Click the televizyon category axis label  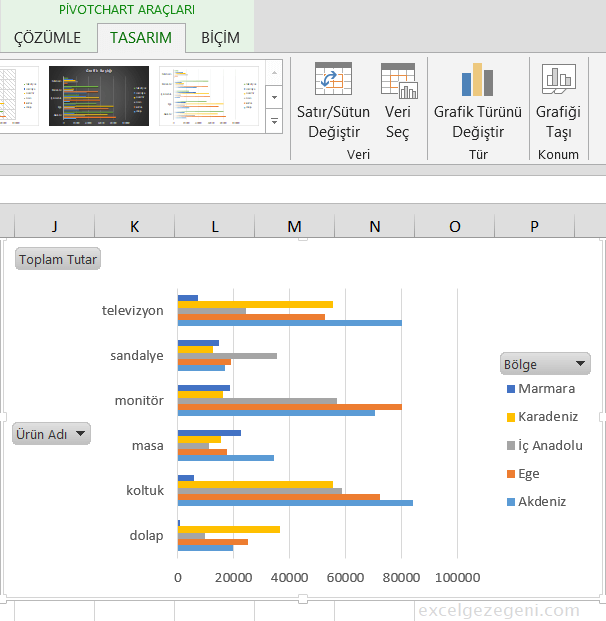coord(133,310)
